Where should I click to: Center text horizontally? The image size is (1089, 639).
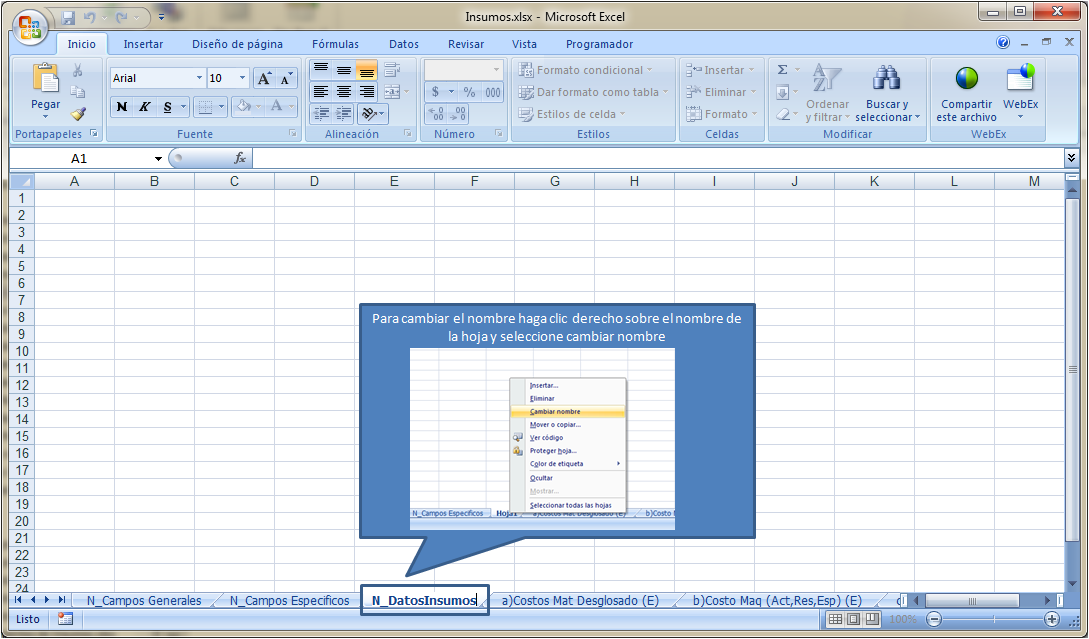pyautogui.click(x=343, y=92)
